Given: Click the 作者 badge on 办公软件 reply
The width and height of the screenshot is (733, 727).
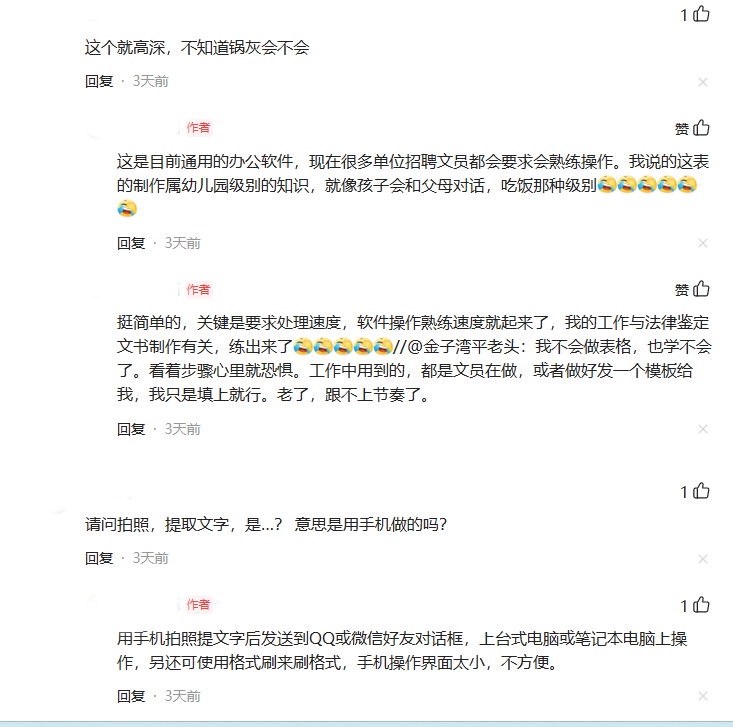Looking at the screenshot, I should coord(198,128).
